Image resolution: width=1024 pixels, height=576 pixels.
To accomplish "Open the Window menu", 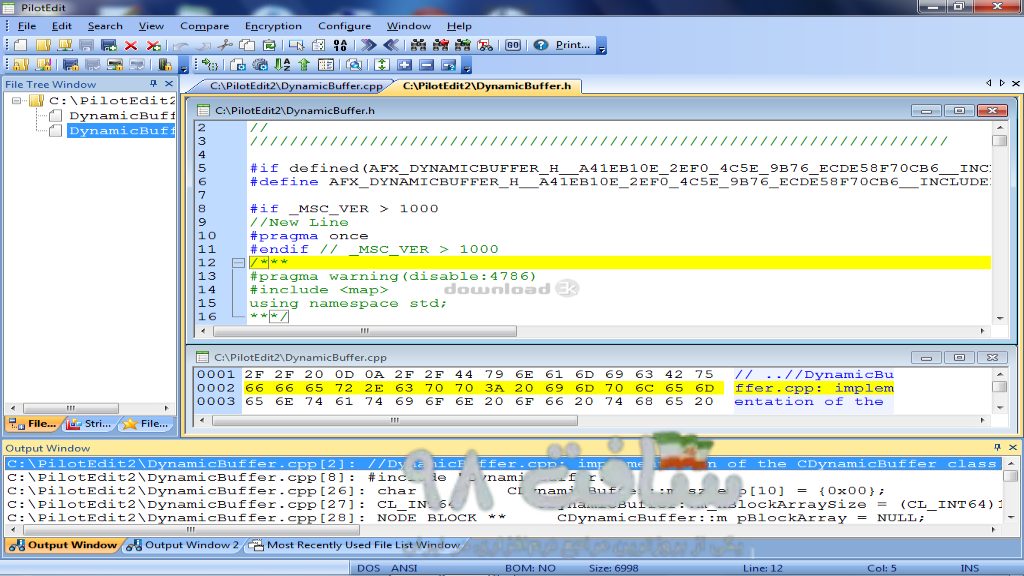I will [408, 26].
